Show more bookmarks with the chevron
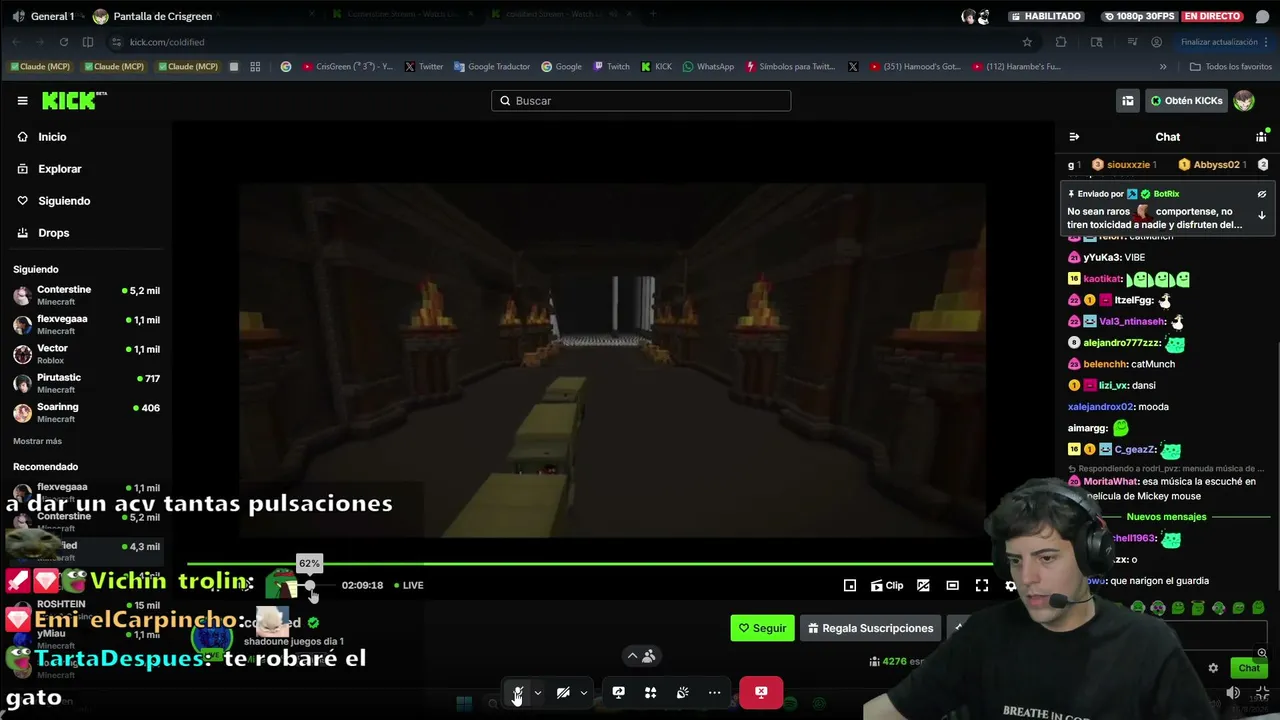The image size is (1280, 720). pos(1163,67)
